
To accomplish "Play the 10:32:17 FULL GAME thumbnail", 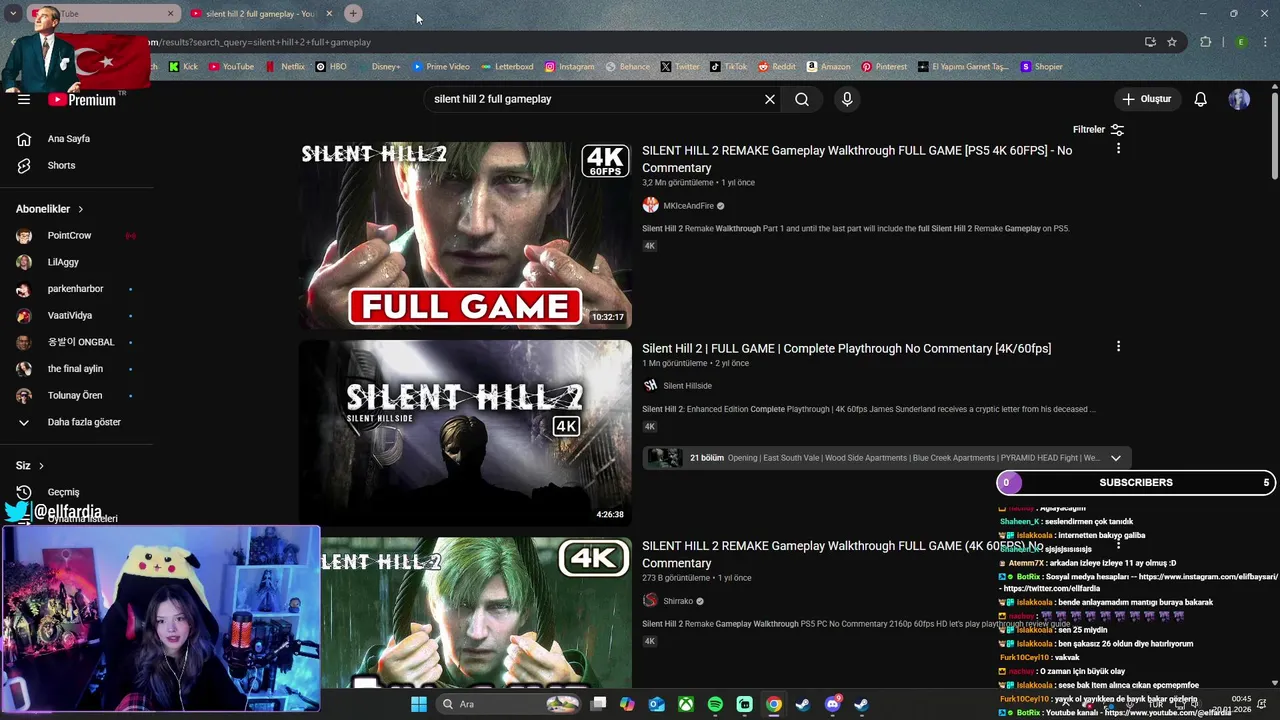I will [x=465, y=235].
